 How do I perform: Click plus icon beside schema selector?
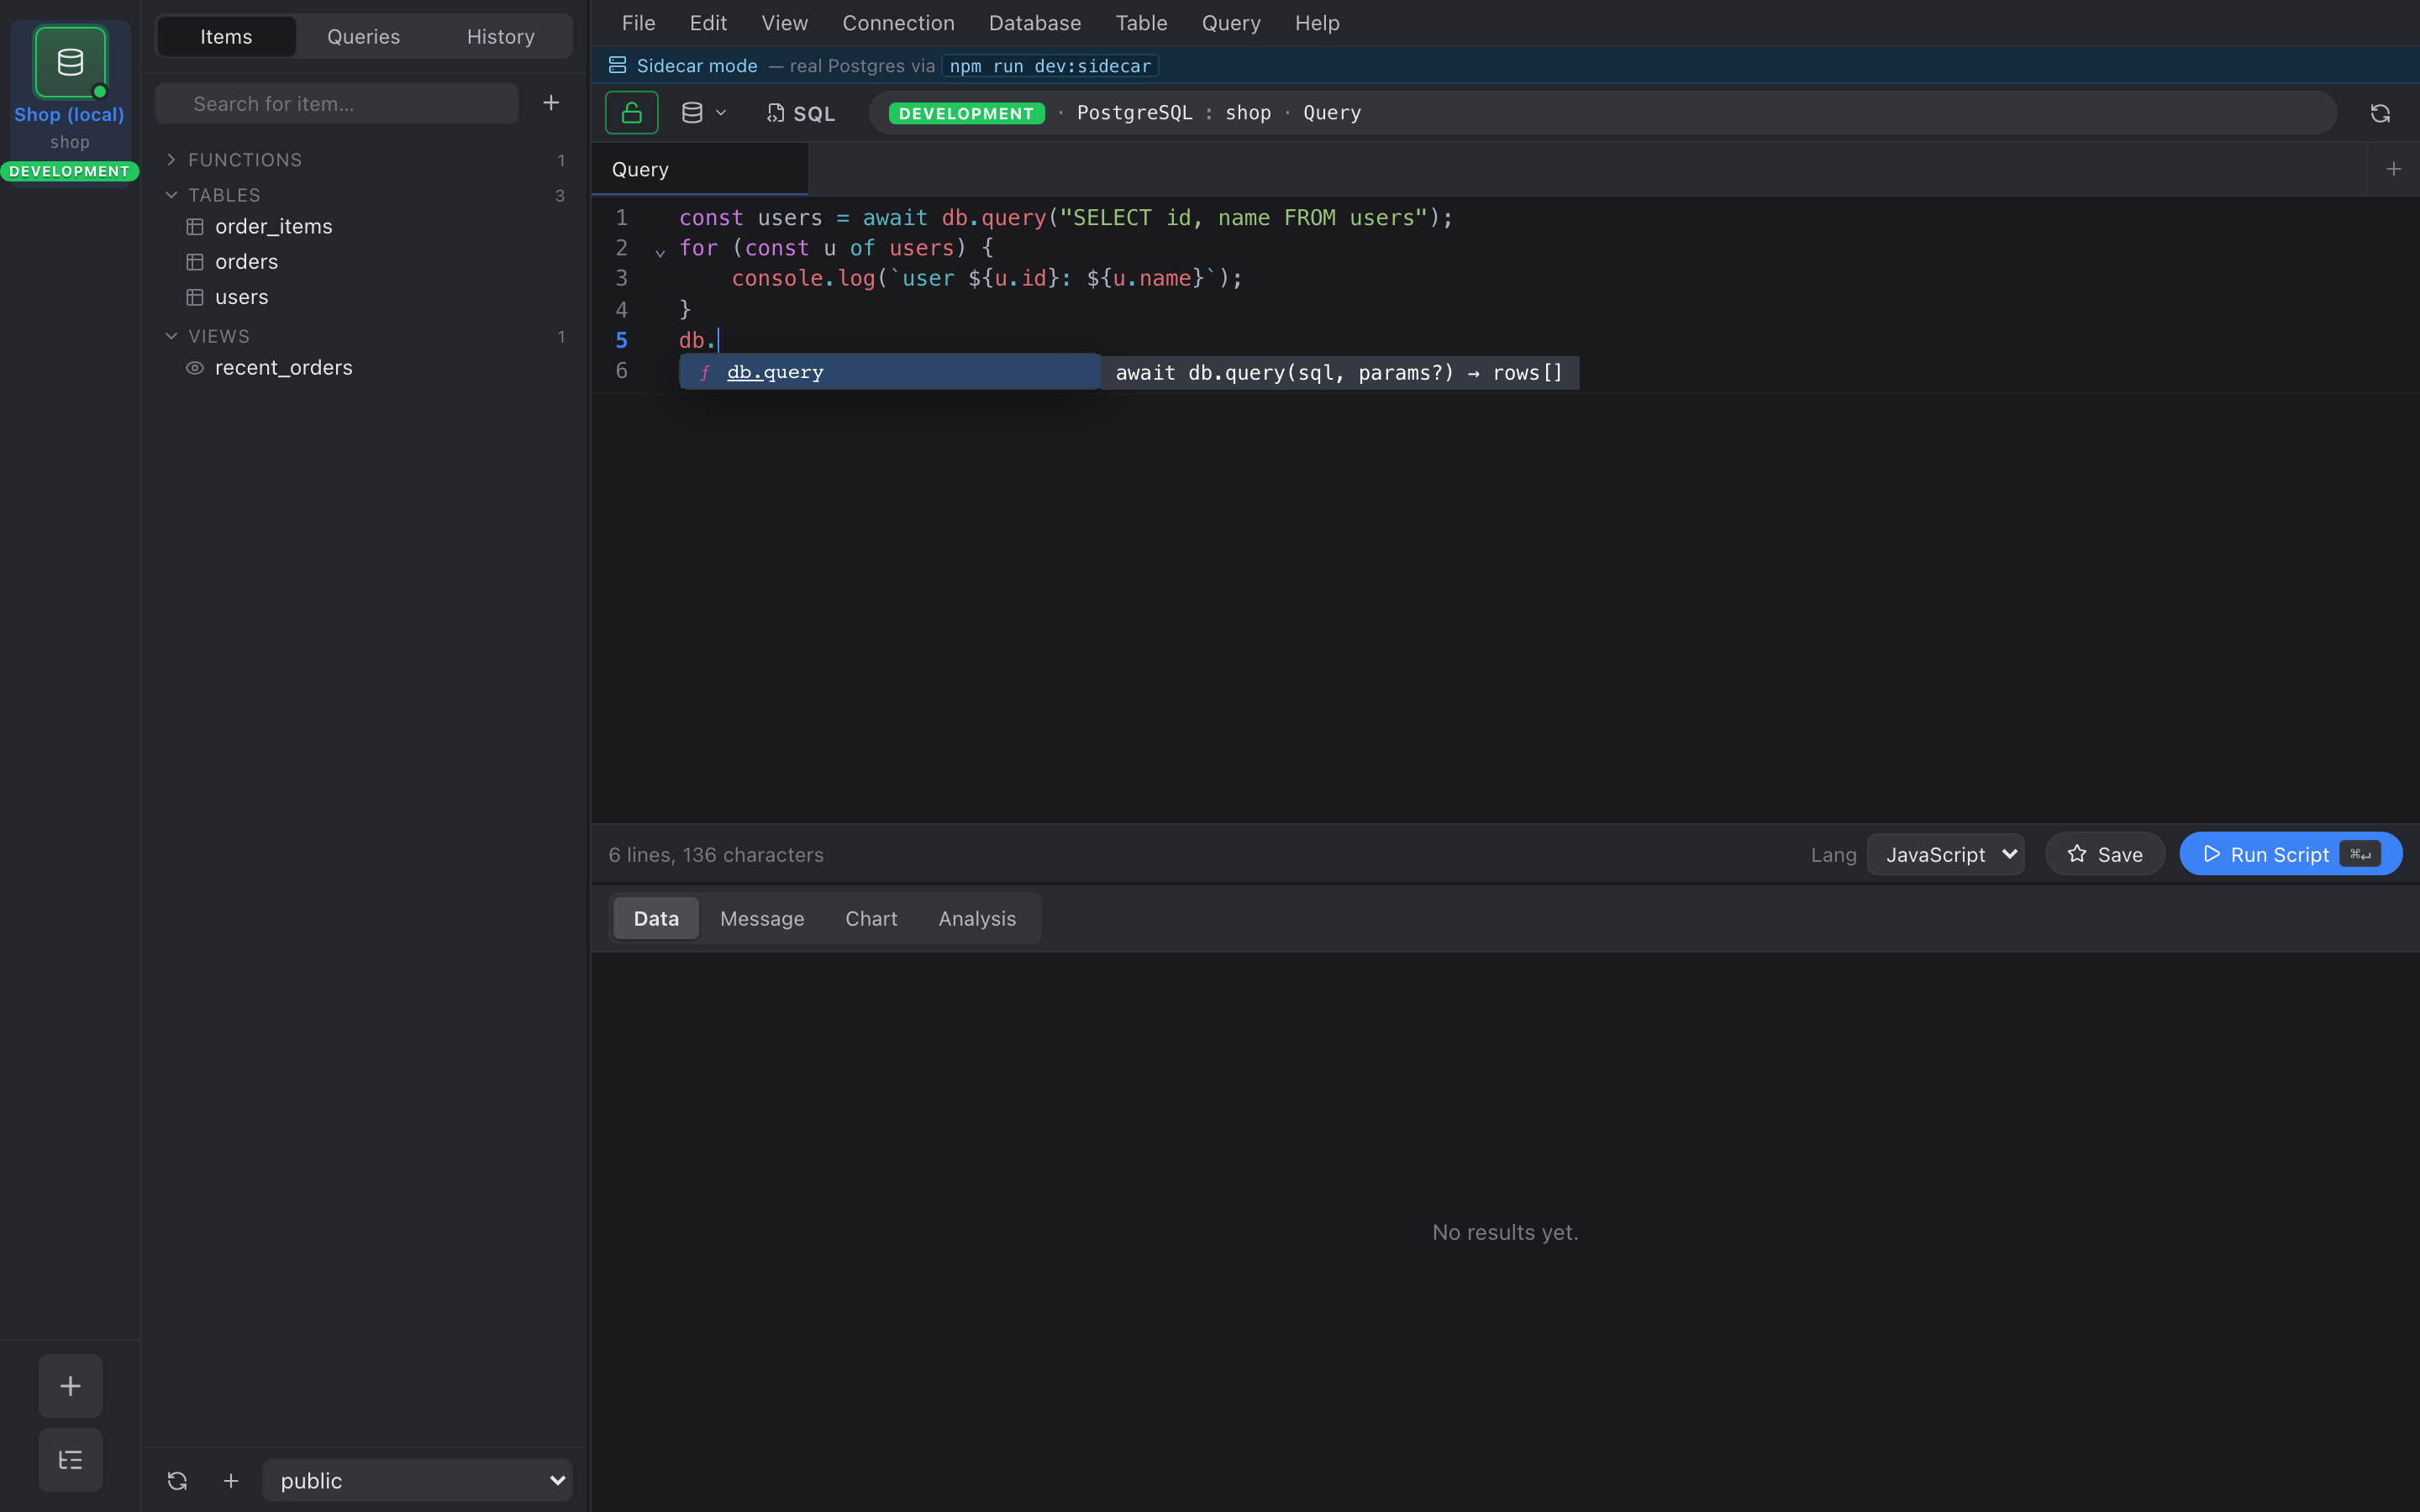(x=231, y=1481)
